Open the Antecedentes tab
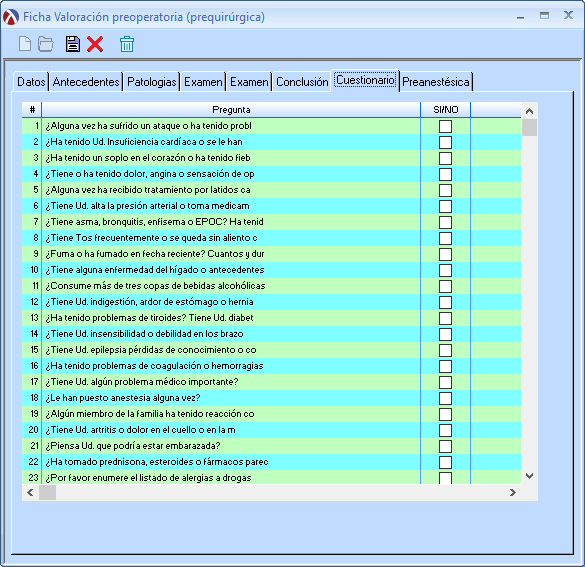Viewport: 585px width, 567px height. (x=86, y=82)
